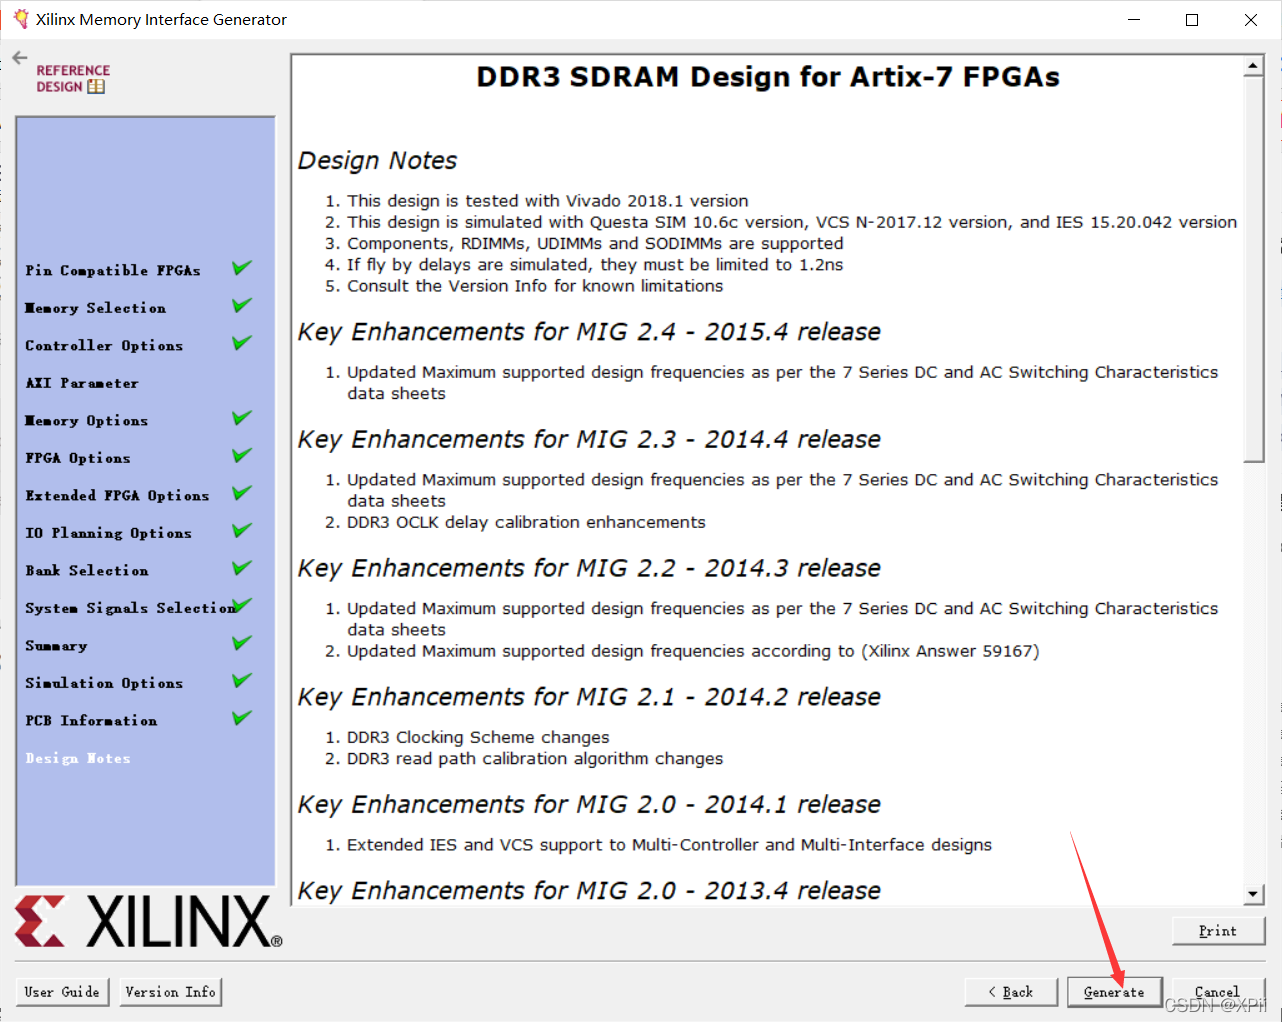Click the checkmark next to Extended FPGA Options
Viewport: 1282px width, 1022px height.
tap(242, 493)
